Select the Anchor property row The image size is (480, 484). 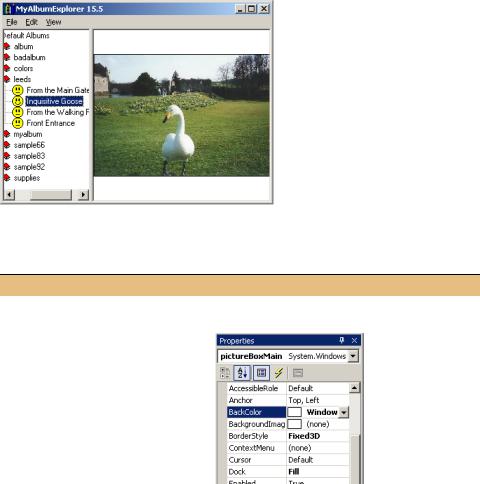click(288, 400)
